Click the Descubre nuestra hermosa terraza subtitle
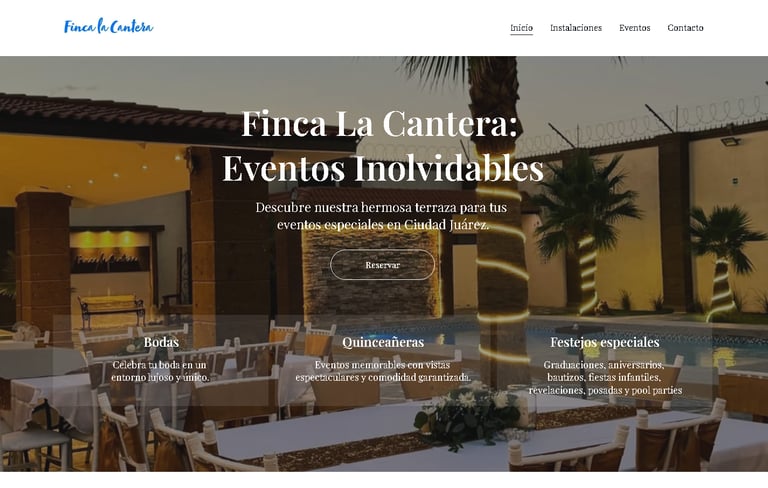The height and width of the screenshot is (488, 768). coord(382,216)
